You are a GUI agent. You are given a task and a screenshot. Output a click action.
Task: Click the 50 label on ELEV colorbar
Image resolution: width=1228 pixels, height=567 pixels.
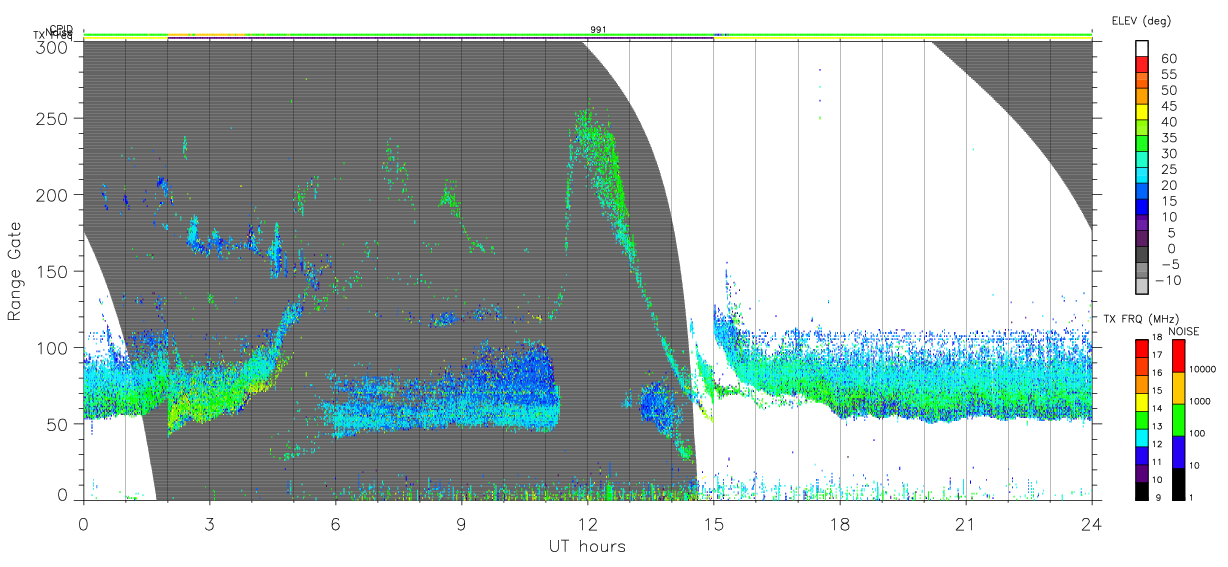pos(1169,91)
